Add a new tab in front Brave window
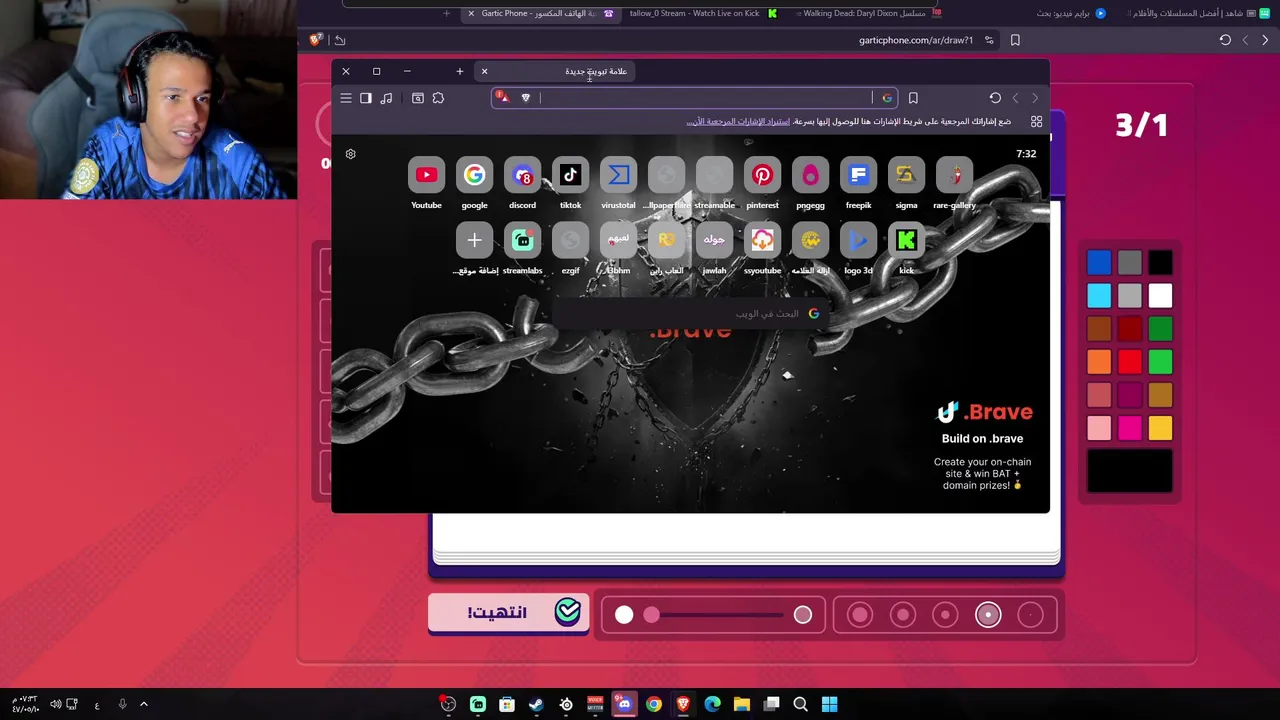The width and height of the screenshot is (1280, 720). click(x=460, y=71)
